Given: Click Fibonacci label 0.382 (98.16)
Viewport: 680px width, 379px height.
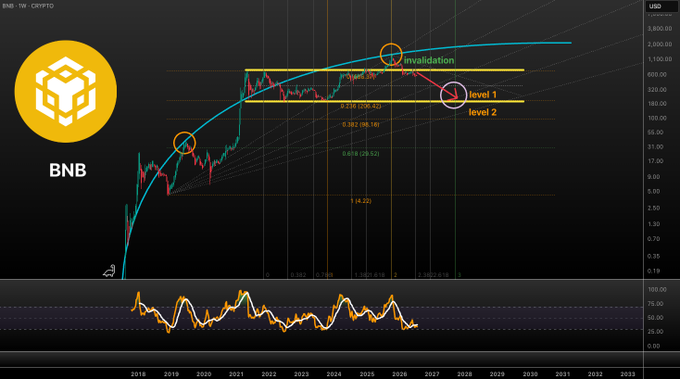Looking at the screenshot, I should (361, 124).
